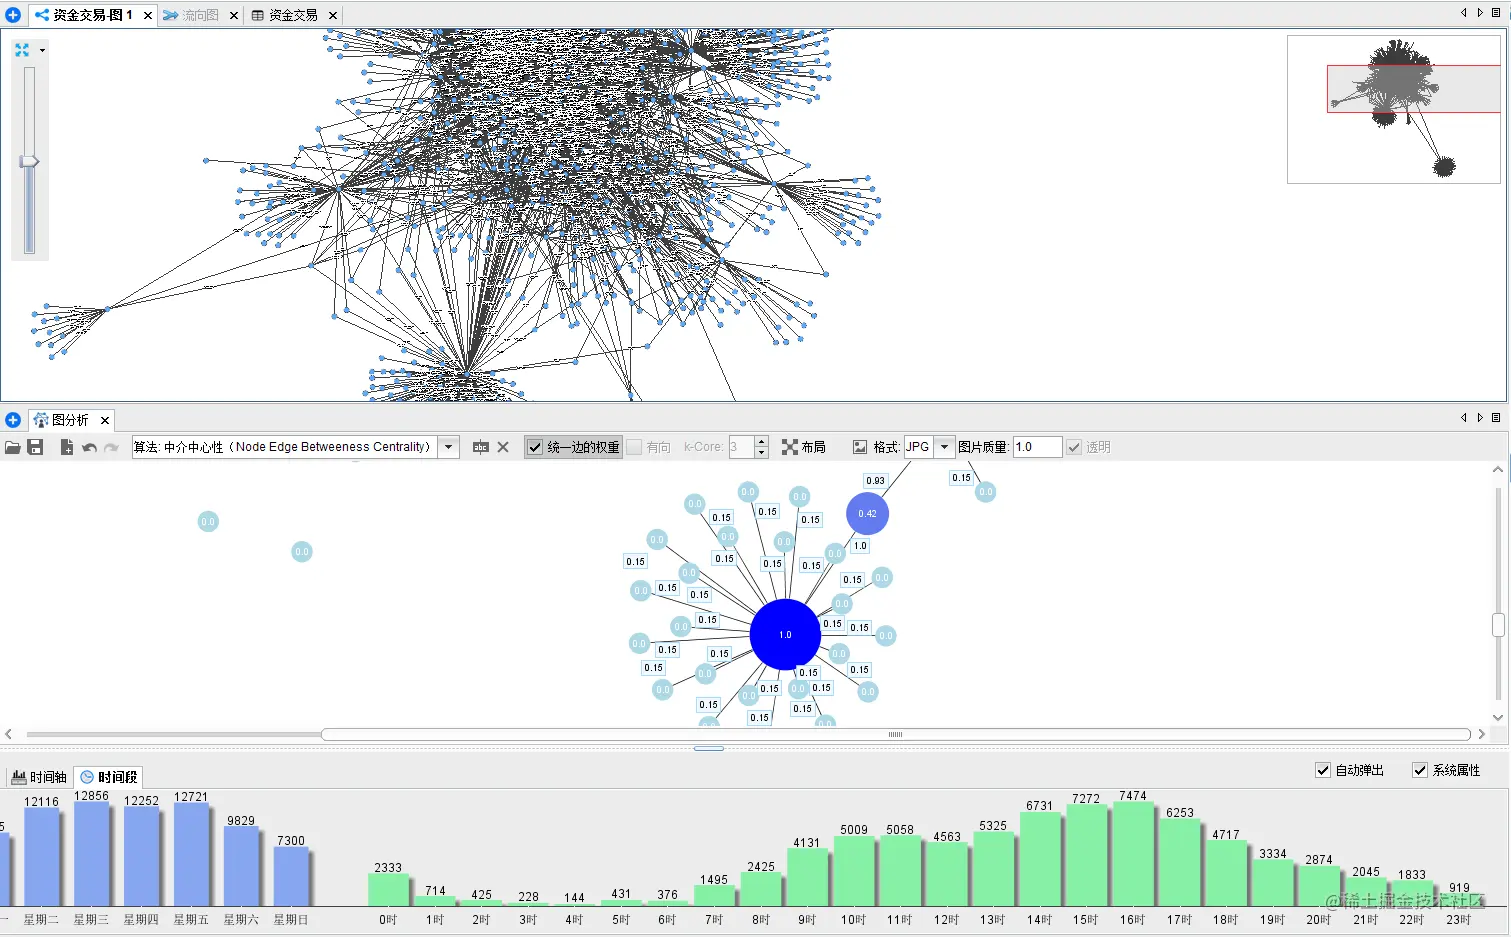Click the 星期五 bar labeled 12721
Image resolution: width=1511 pixels, height=937 pixels.
191,855
